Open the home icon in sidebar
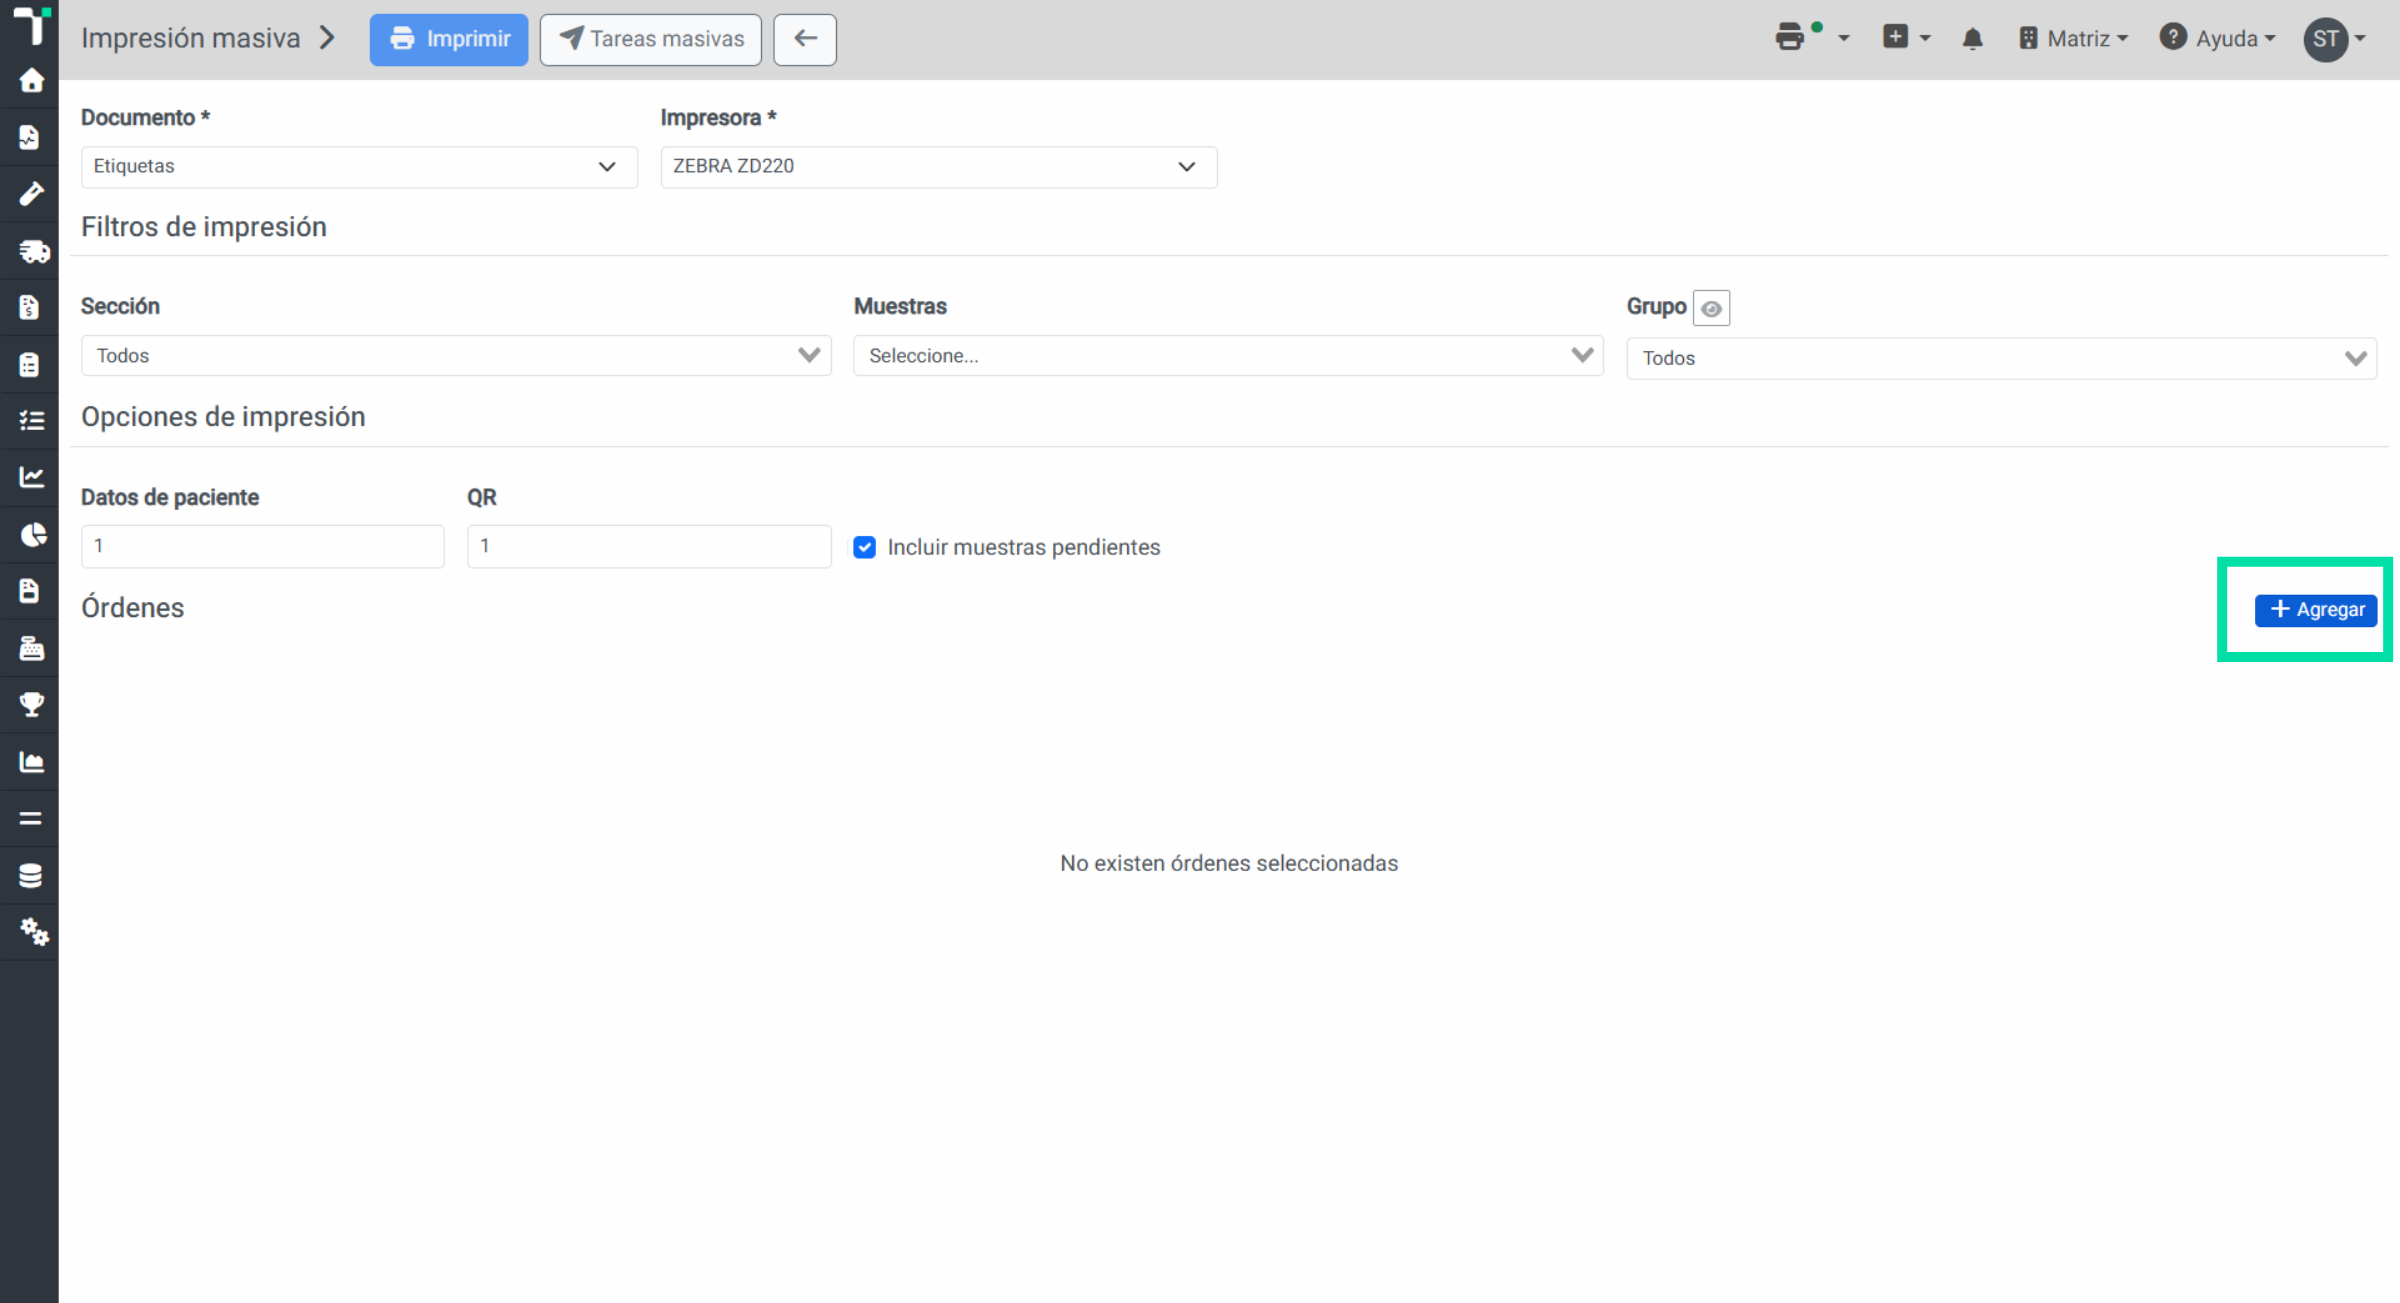The height and width of the screenshot is (1303, 2400). [x=31, y=80]
